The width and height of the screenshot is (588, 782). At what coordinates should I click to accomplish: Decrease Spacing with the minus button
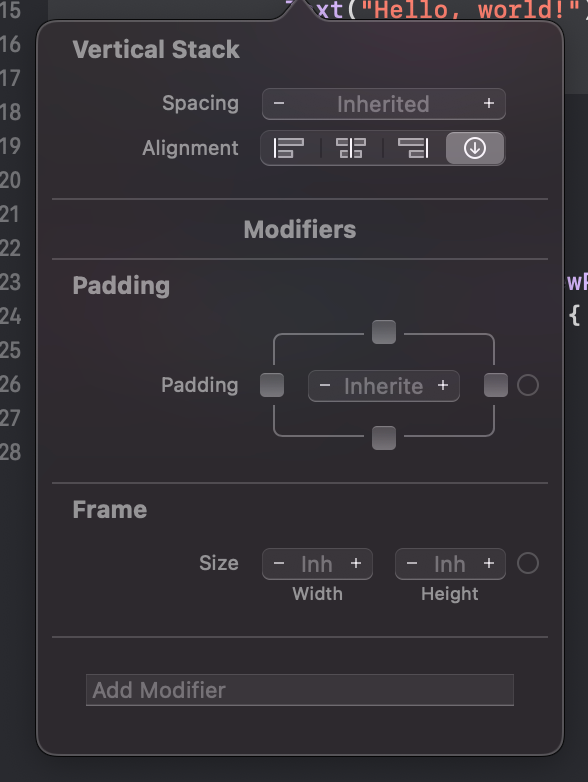click(279, 104)
